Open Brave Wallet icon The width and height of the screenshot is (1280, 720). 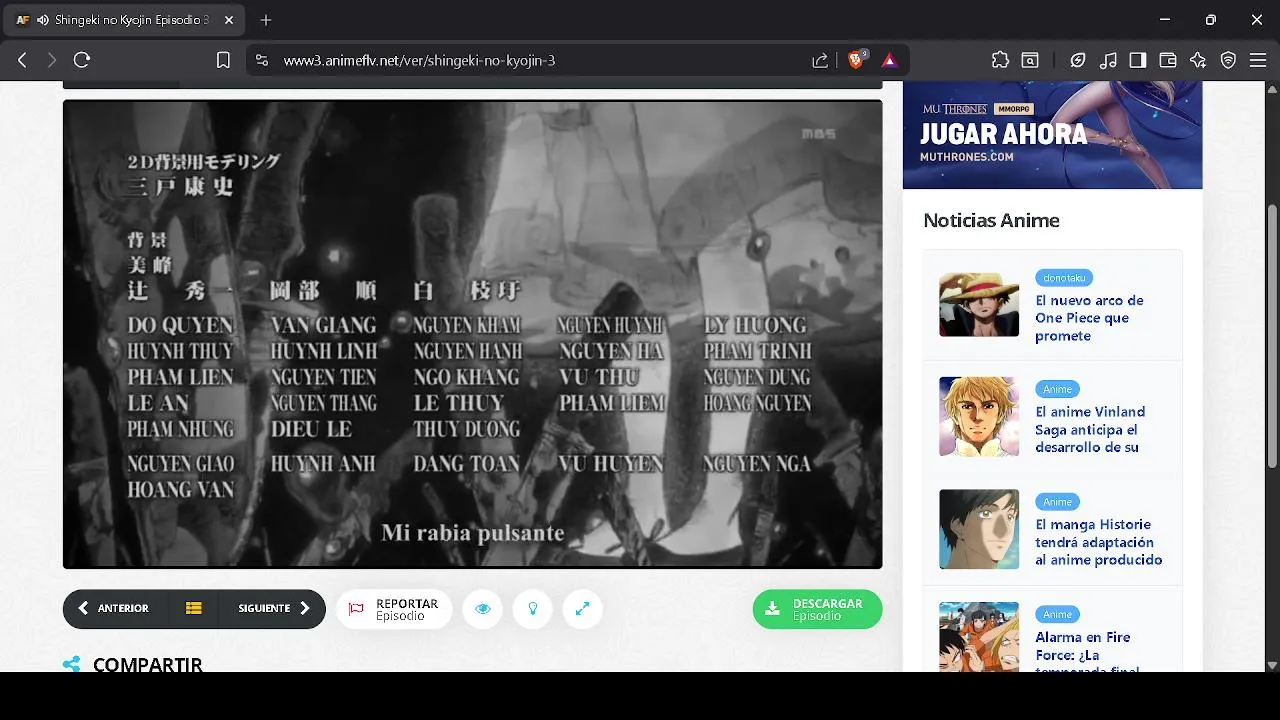1168,60
